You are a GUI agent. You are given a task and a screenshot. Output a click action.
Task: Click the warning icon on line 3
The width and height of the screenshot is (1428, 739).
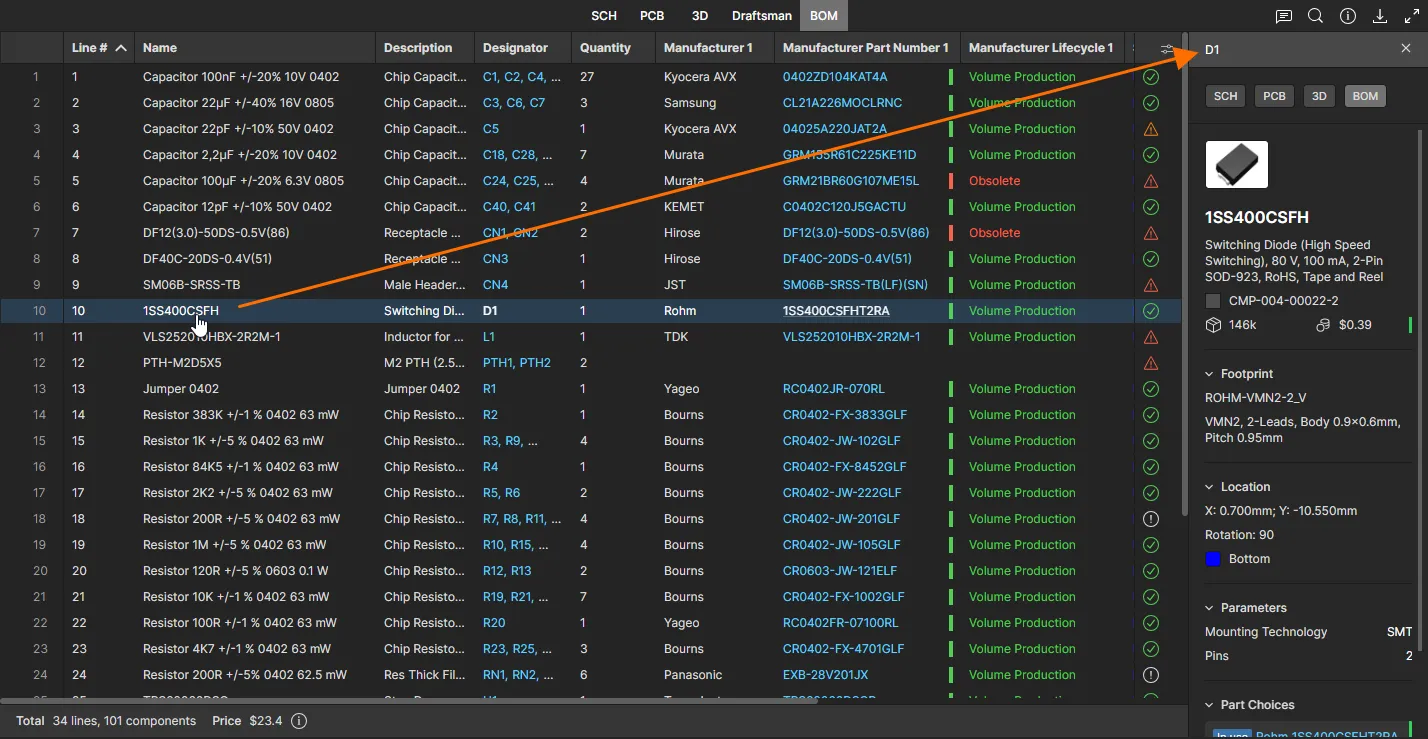coord(1150,129)
